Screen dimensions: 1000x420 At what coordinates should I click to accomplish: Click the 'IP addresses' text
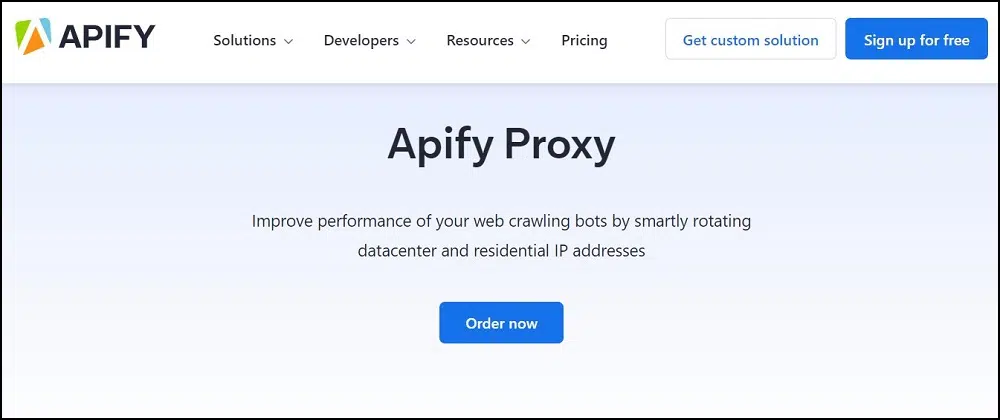click(x=599, y=250)
